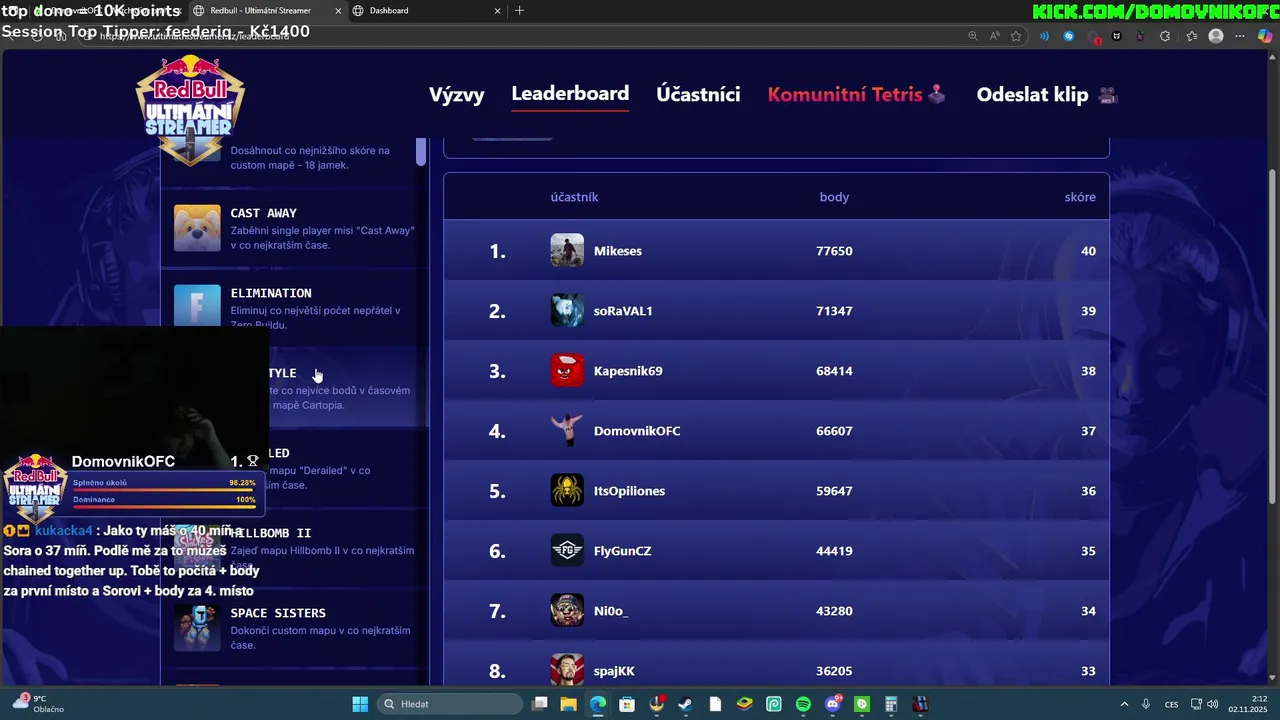Open the HILLBOMB II challenge
This screenshot has width=1280, height=720.
point(271,533)
